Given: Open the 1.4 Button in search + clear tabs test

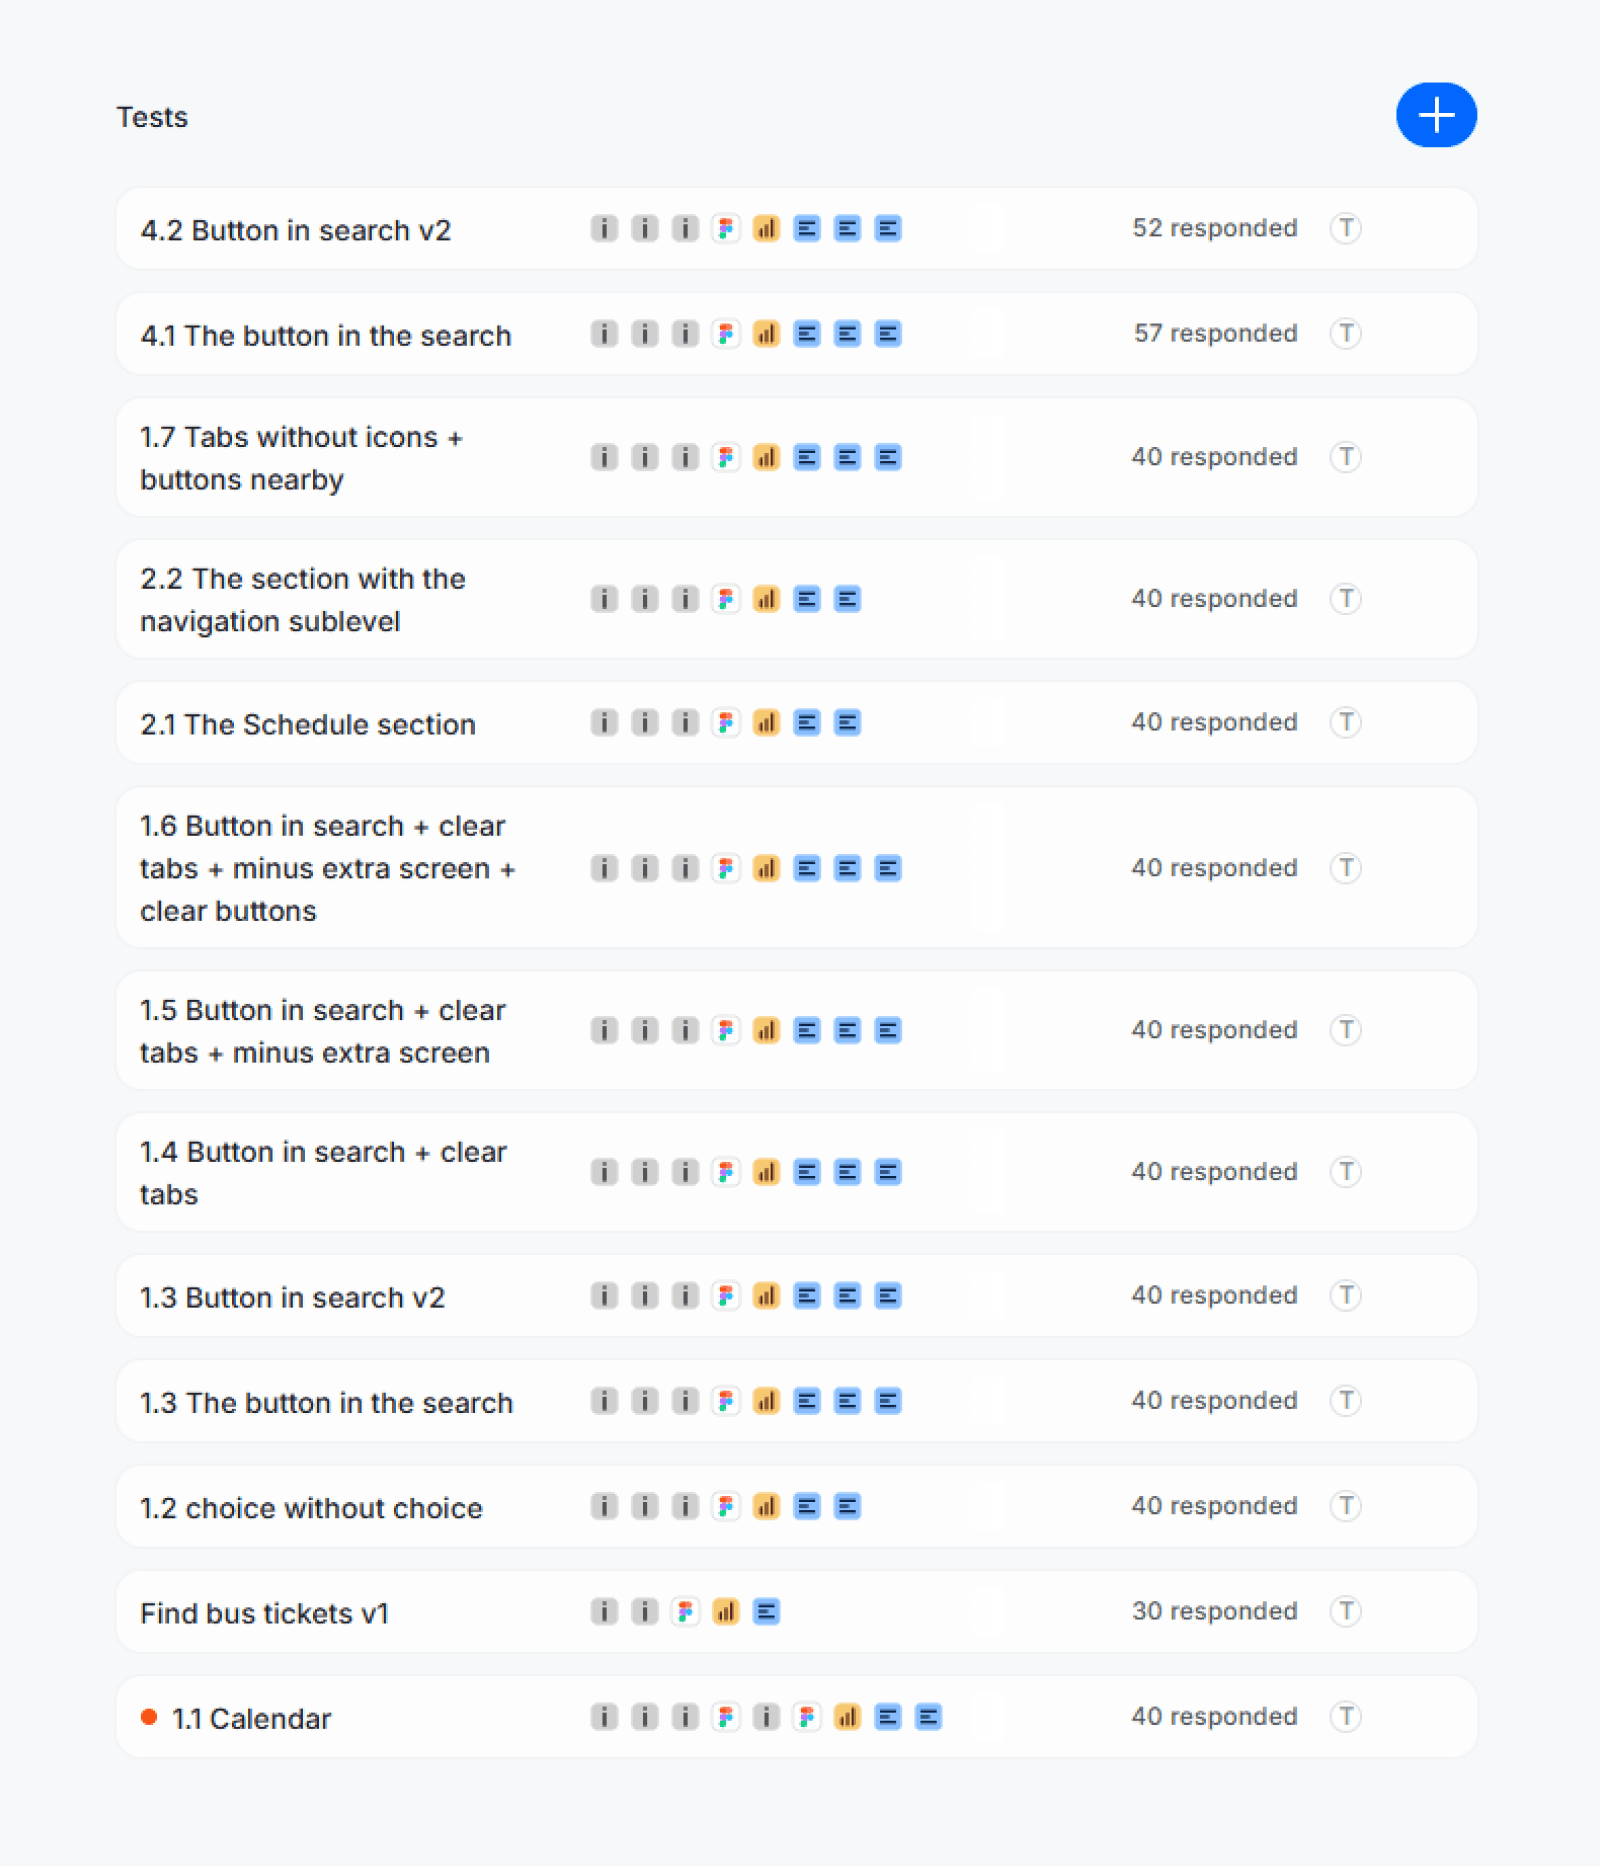Looking at the screenshot, I should 796,1172.
